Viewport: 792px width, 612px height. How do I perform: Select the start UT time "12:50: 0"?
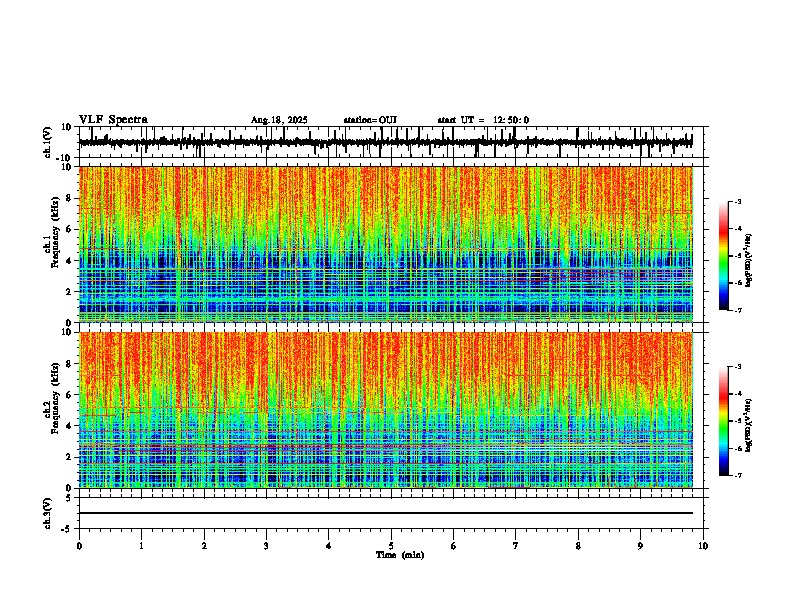pos(511,120)
